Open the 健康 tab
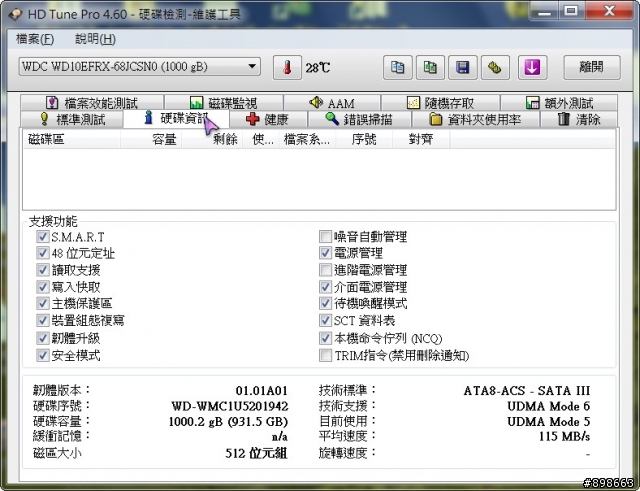 [x=268, y=120]
